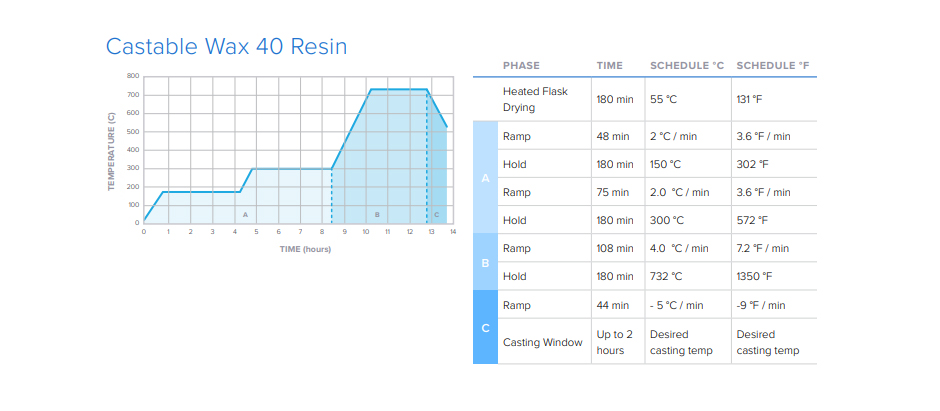The image size is (940, 411).
Task: Click the 'TIME (hours)' axis label
Action: 305,249
